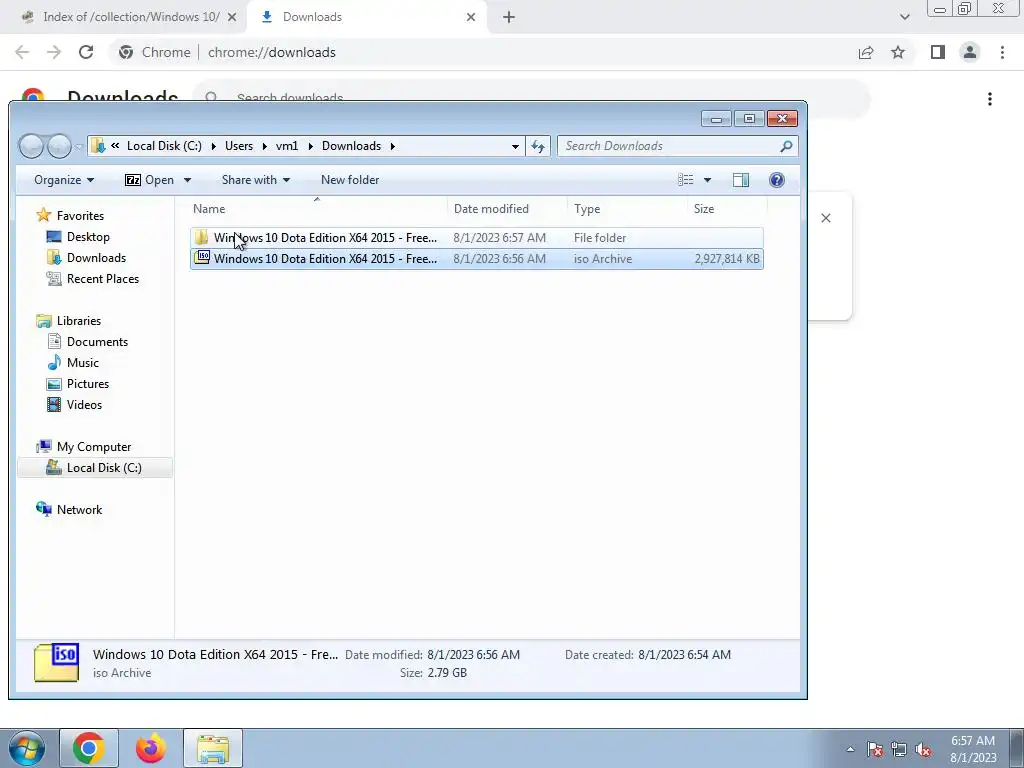1024x768 pixels.
Task: Expand the Open button dropdown arrow
Action: coord(187,180)
